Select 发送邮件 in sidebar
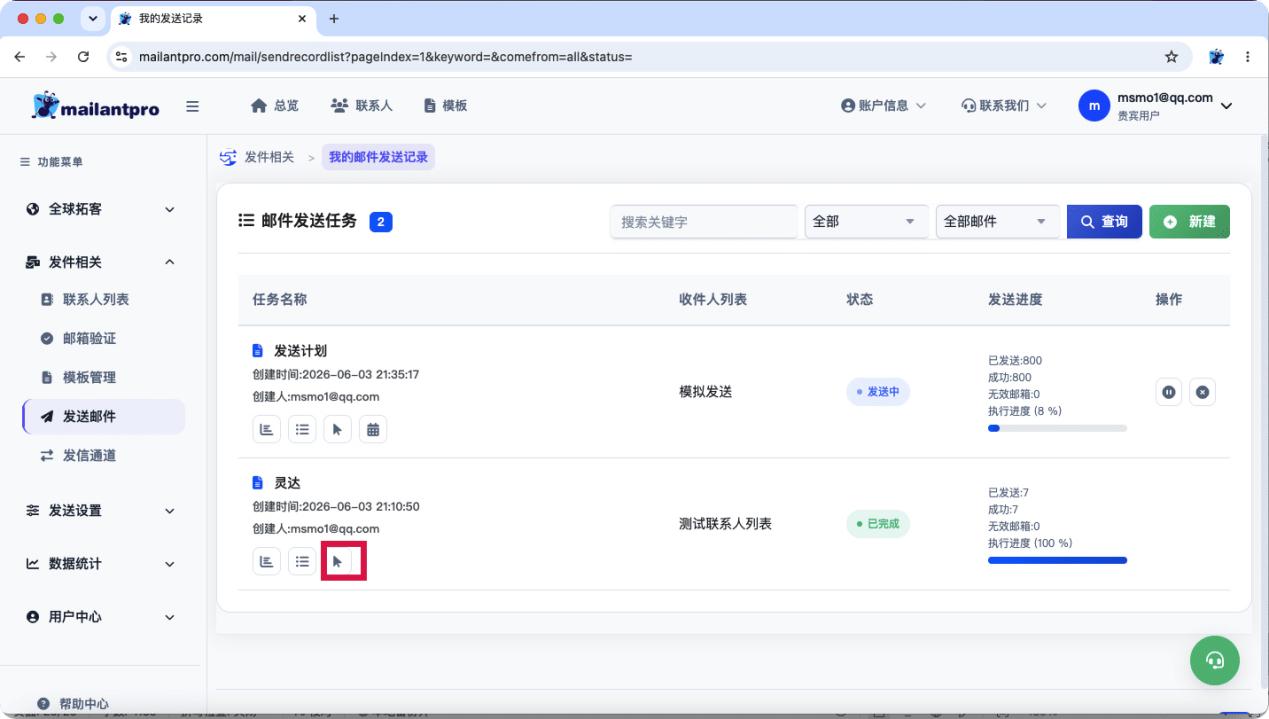This screenshot has width=1269, height=719. (104, 416)
